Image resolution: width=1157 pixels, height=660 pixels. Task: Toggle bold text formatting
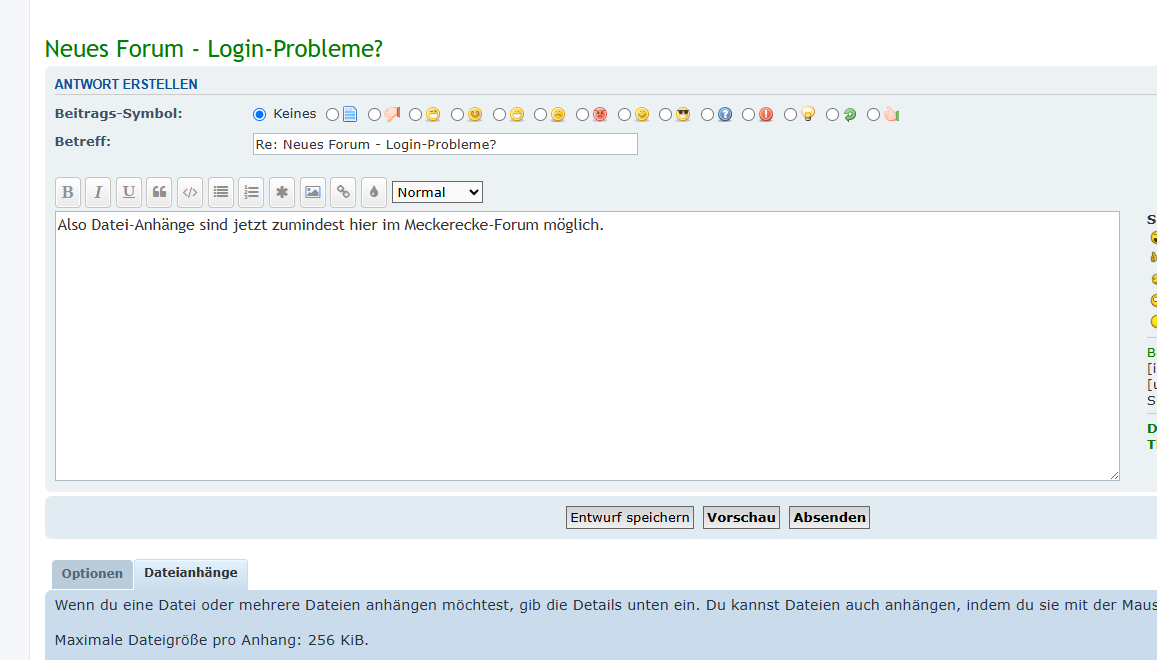[68, 192]
